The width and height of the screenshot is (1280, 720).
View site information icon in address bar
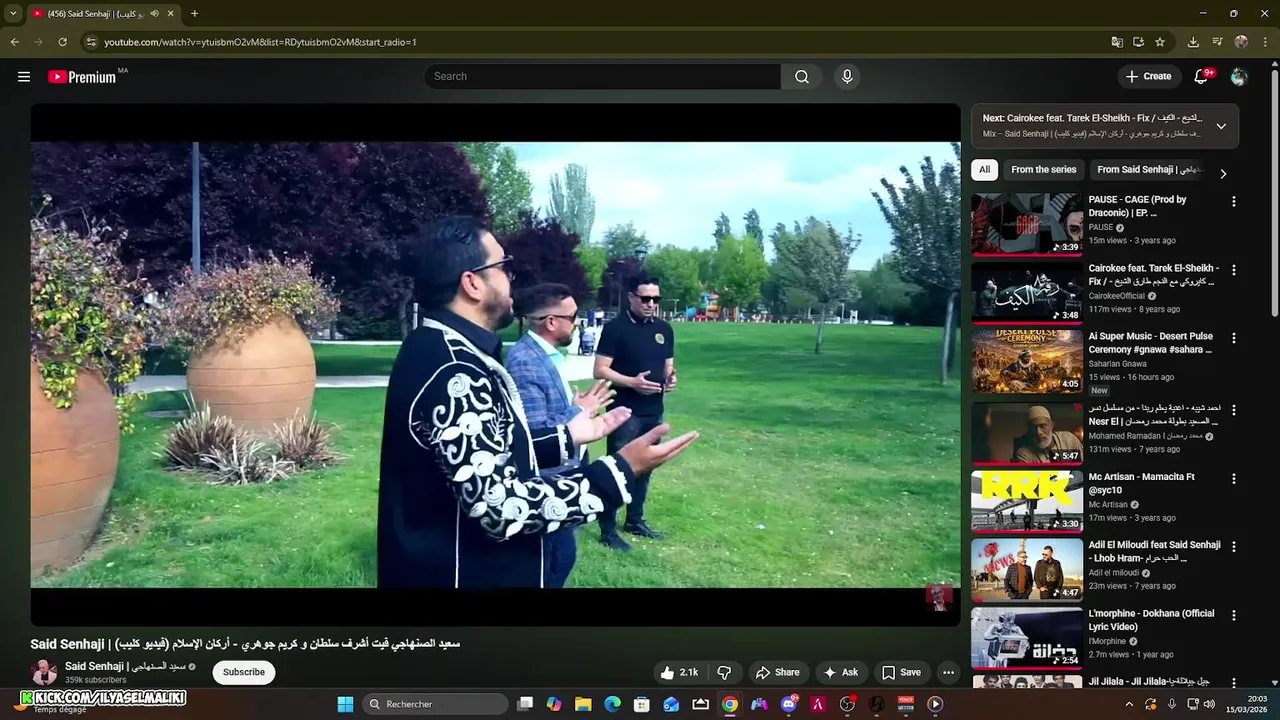[x=91, y=42]
